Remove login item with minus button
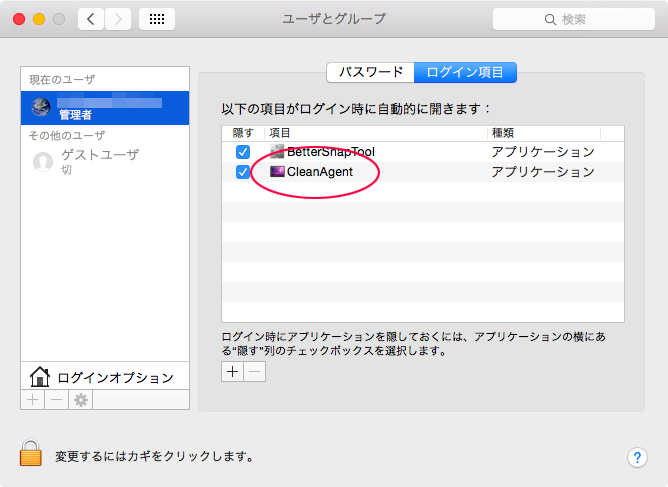The height and width of the screenshot is (487, 668). (255, 372)
